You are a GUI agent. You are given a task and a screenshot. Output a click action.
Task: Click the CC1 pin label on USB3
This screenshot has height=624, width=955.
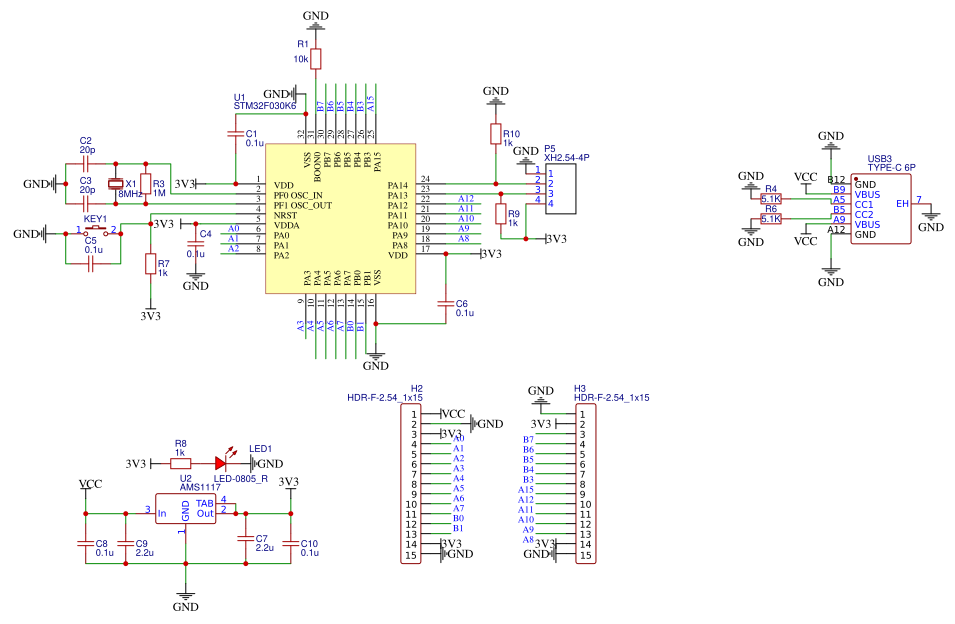[x=864, y=205]
